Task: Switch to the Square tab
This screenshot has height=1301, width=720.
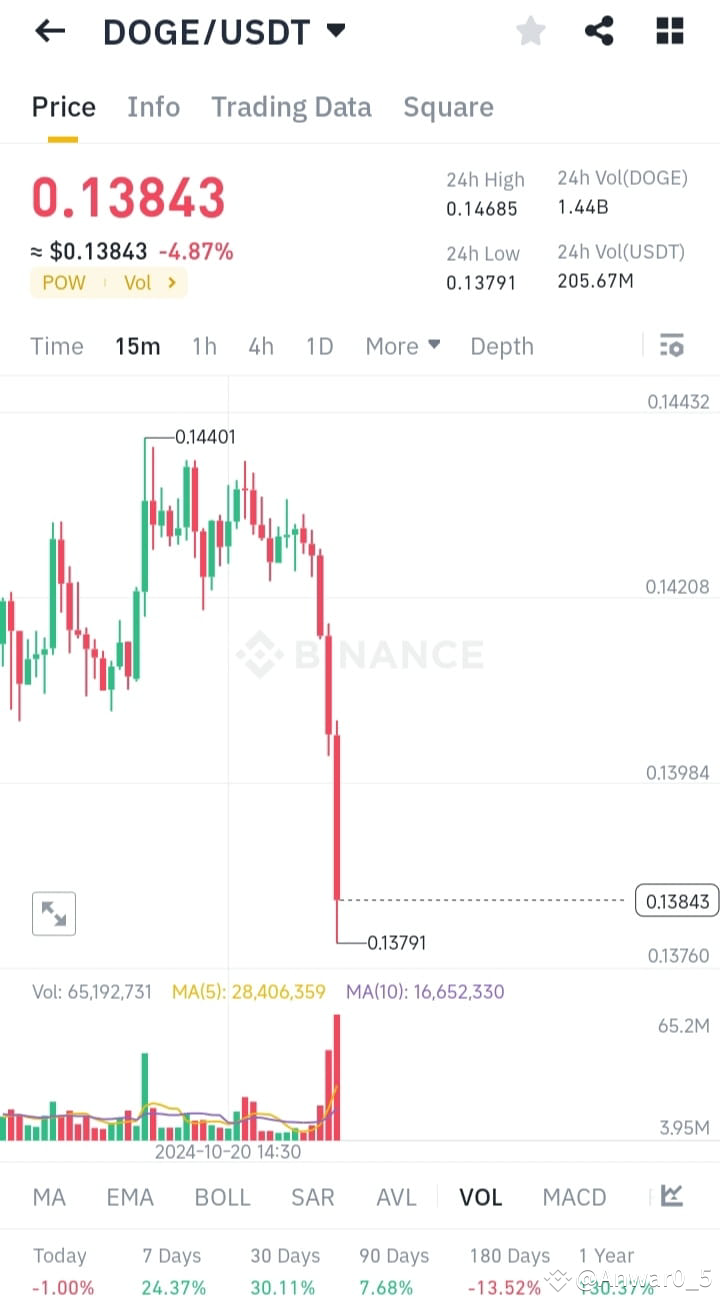Action: pos(448,107)
